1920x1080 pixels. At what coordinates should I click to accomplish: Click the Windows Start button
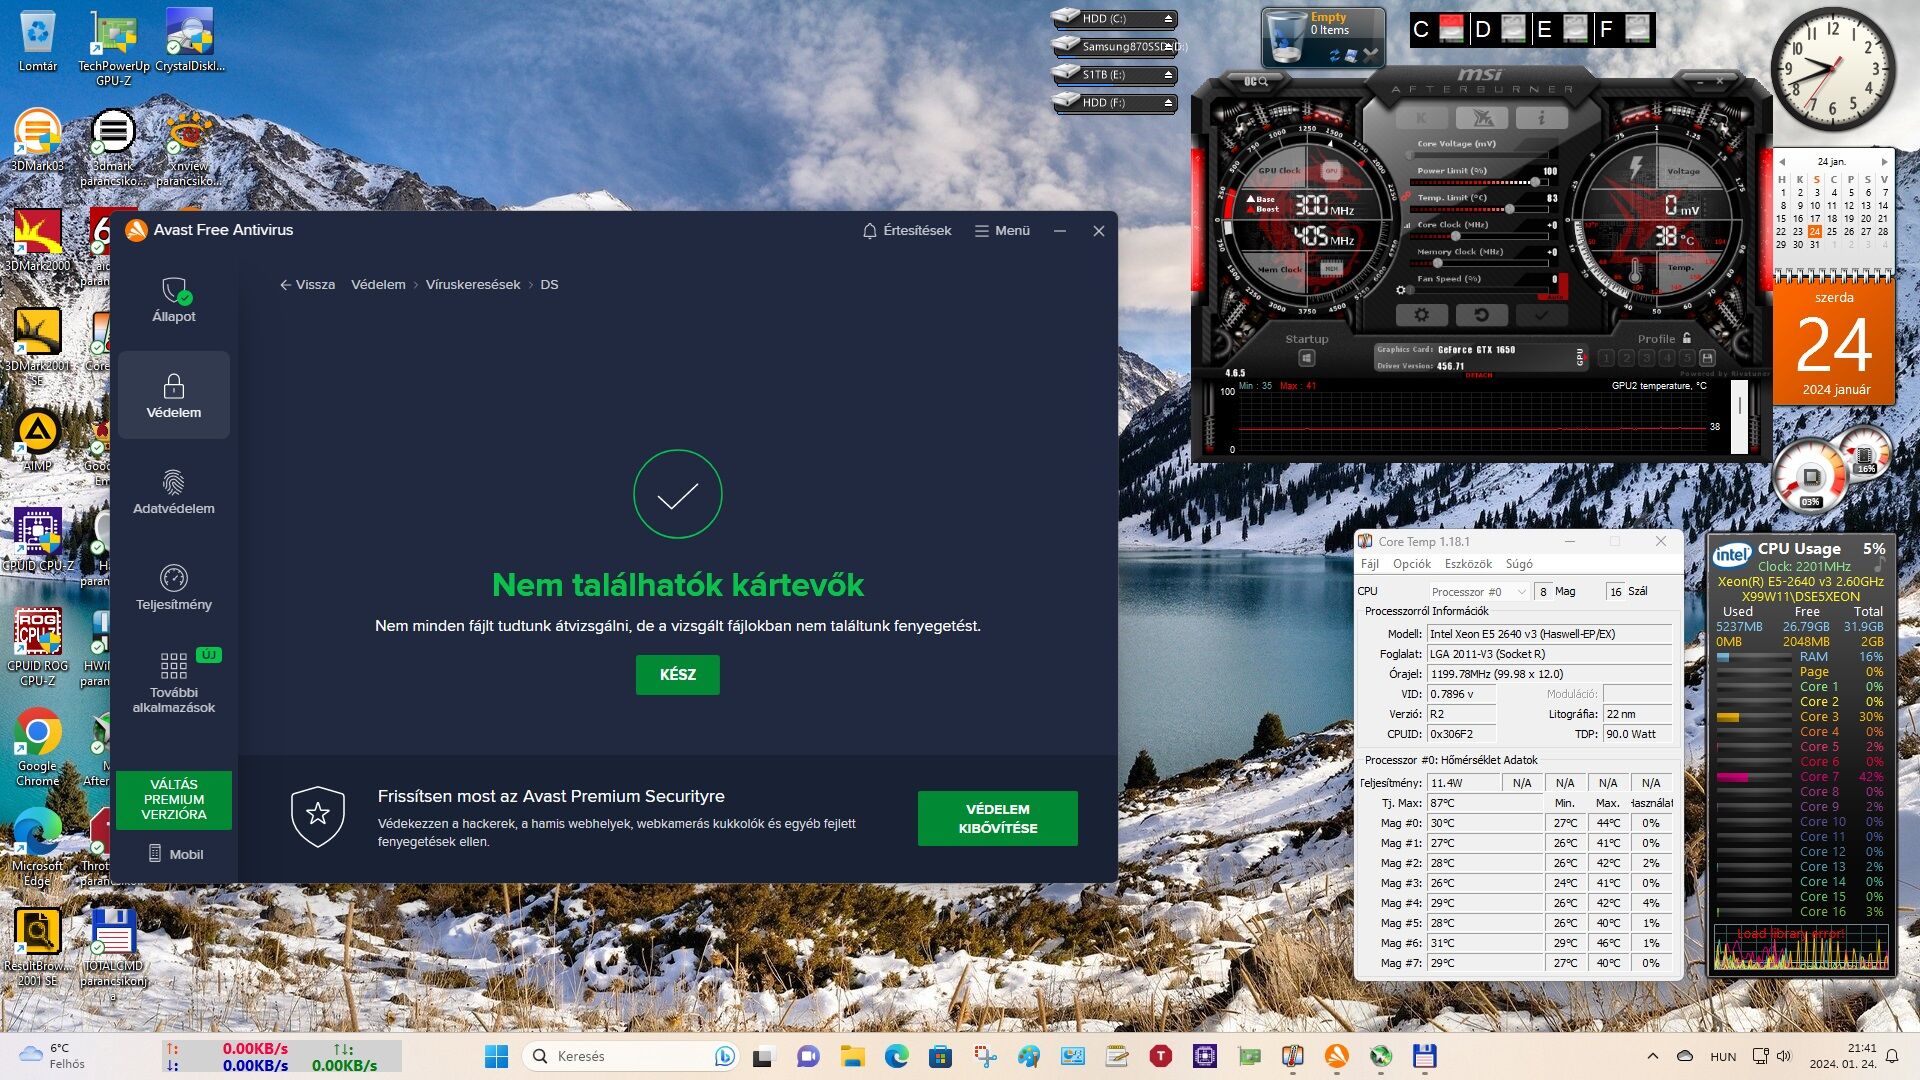click(x=496, y=1056)
